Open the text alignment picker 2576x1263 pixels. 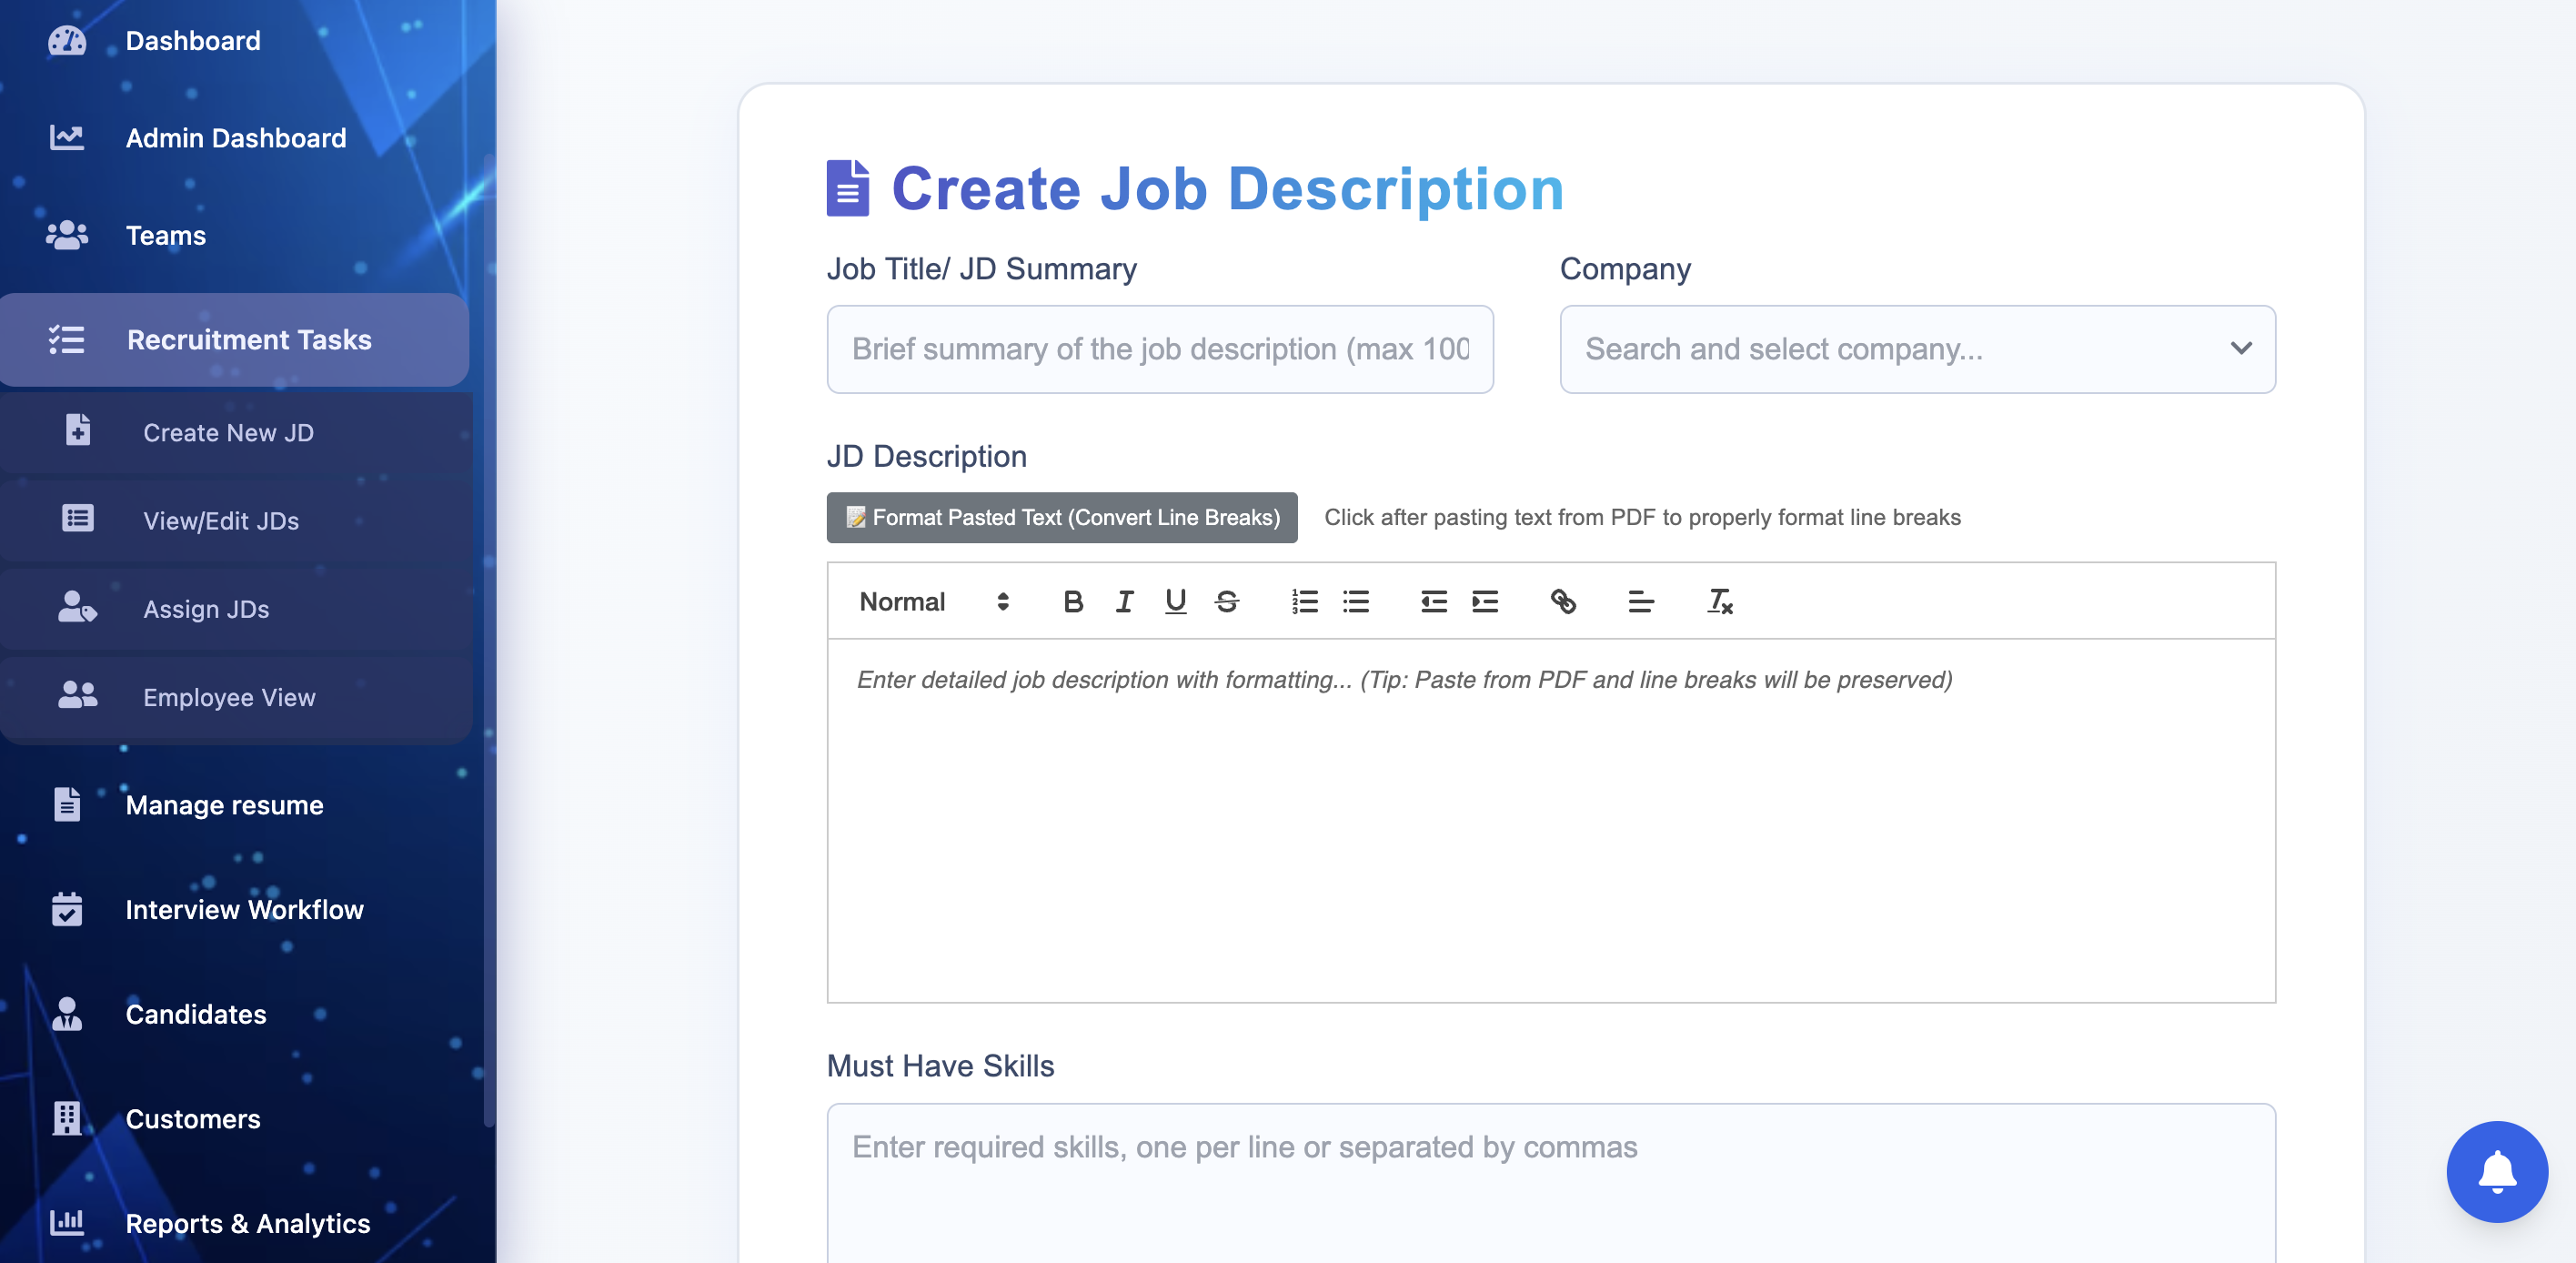coord(1640,601)
